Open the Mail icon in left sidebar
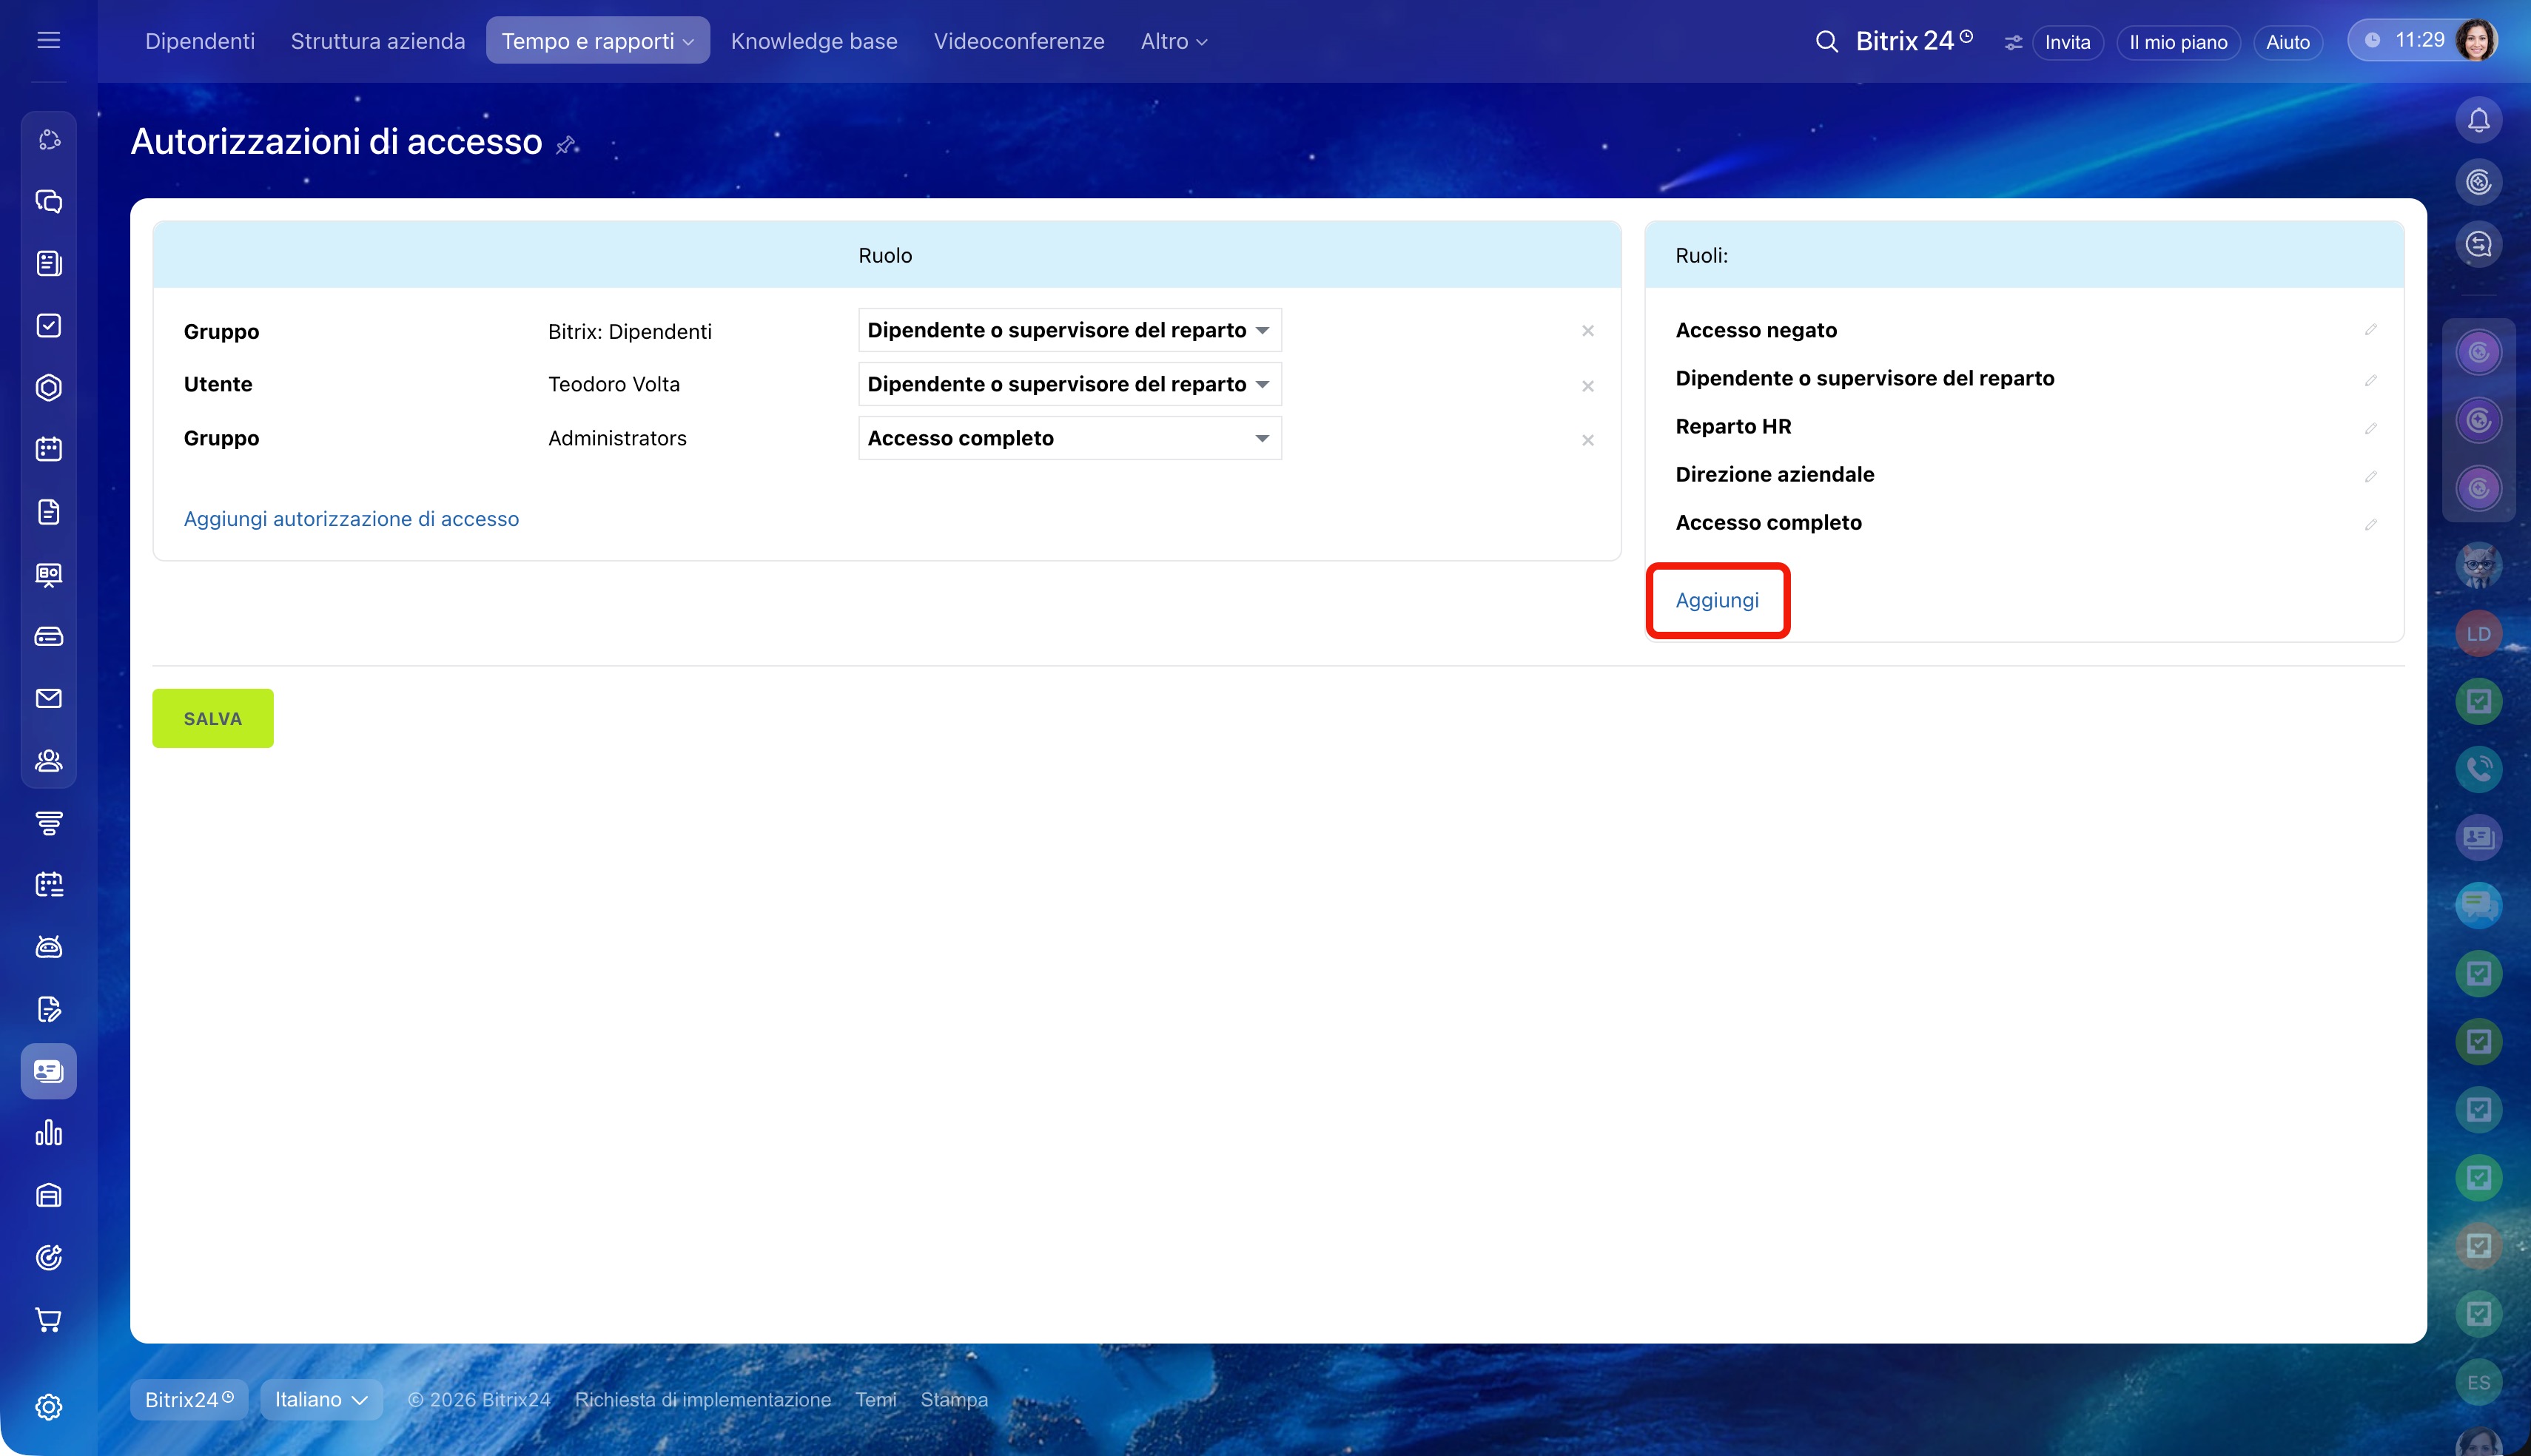 point(48,698)
